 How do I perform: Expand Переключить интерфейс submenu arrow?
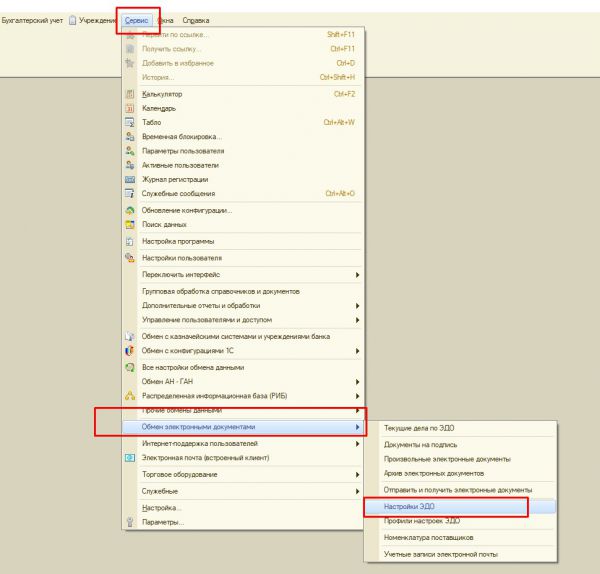[x=358, y=274]
